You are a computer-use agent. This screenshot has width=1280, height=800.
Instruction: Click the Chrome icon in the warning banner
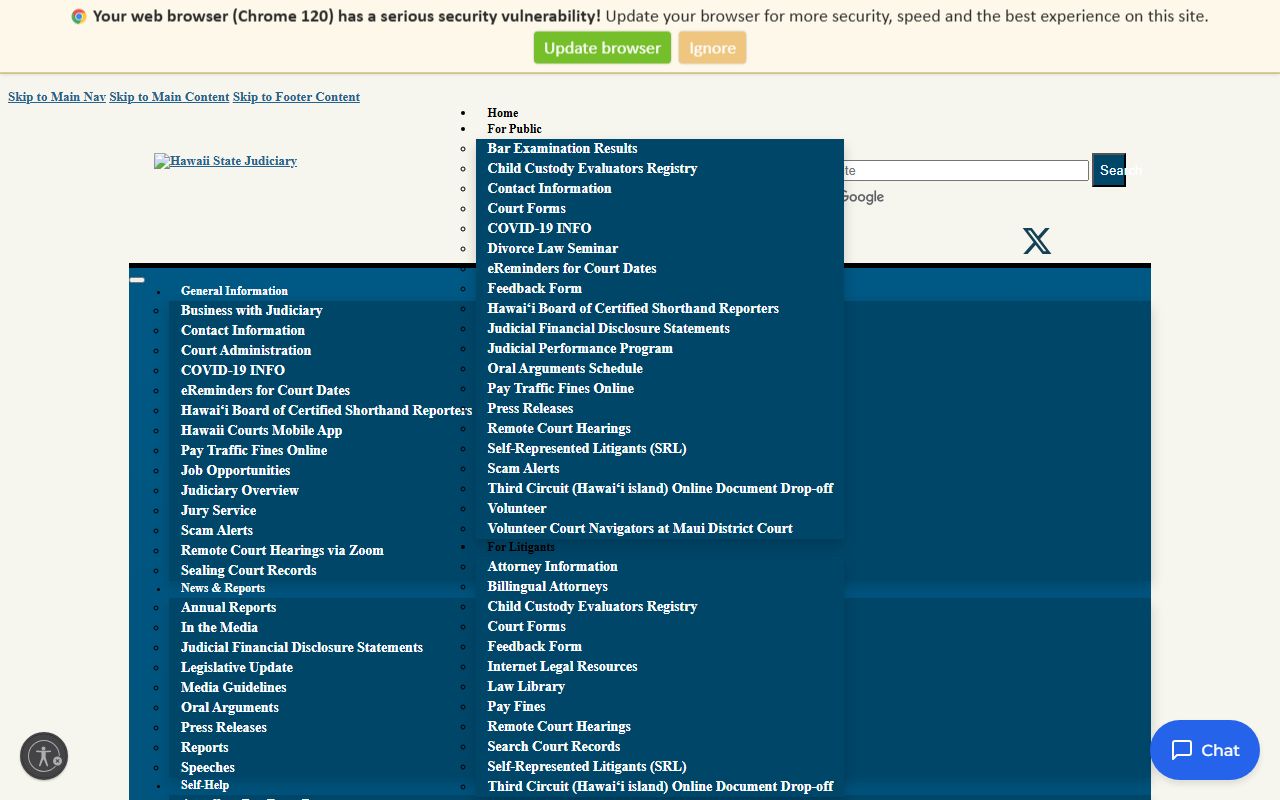pyautogui.click(x=79, y=16)
